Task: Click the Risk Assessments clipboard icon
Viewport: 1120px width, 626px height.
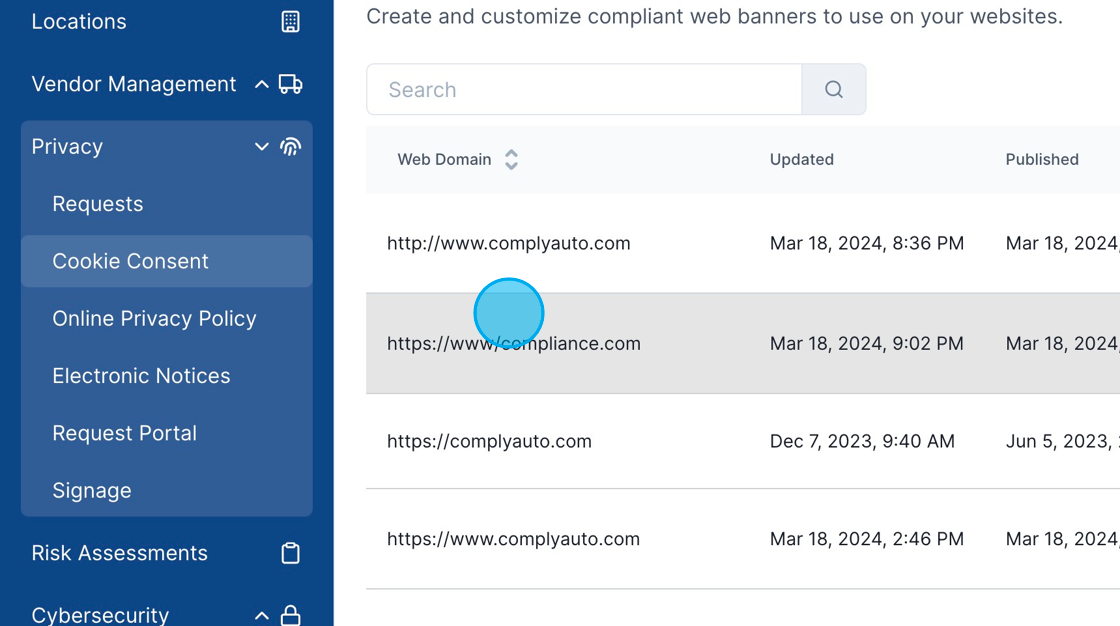Action: click(x=290, y=553)
